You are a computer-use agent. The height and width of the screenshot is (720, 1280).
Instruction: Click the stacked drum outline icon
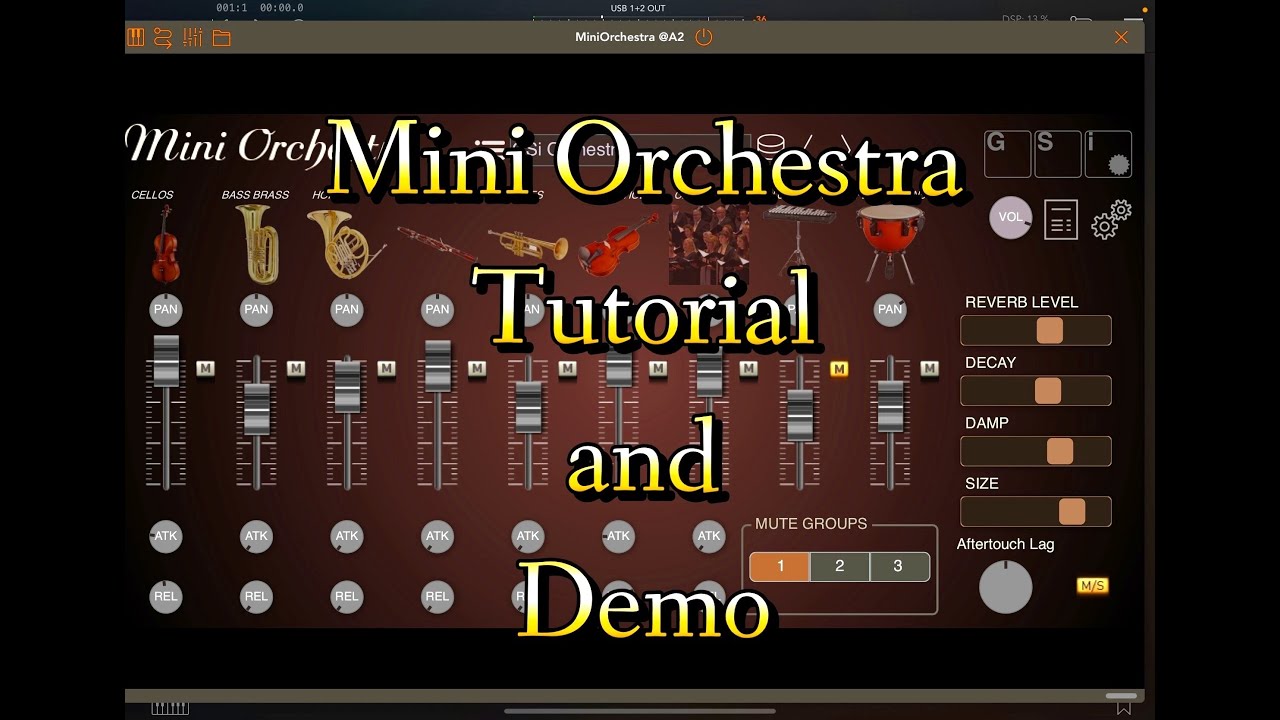(770, 146)
